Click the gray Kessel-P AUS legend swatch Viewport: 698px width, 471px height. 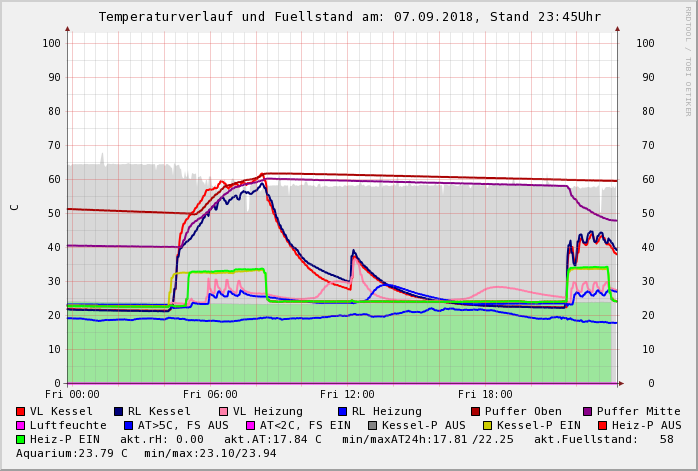pos(372,425)
